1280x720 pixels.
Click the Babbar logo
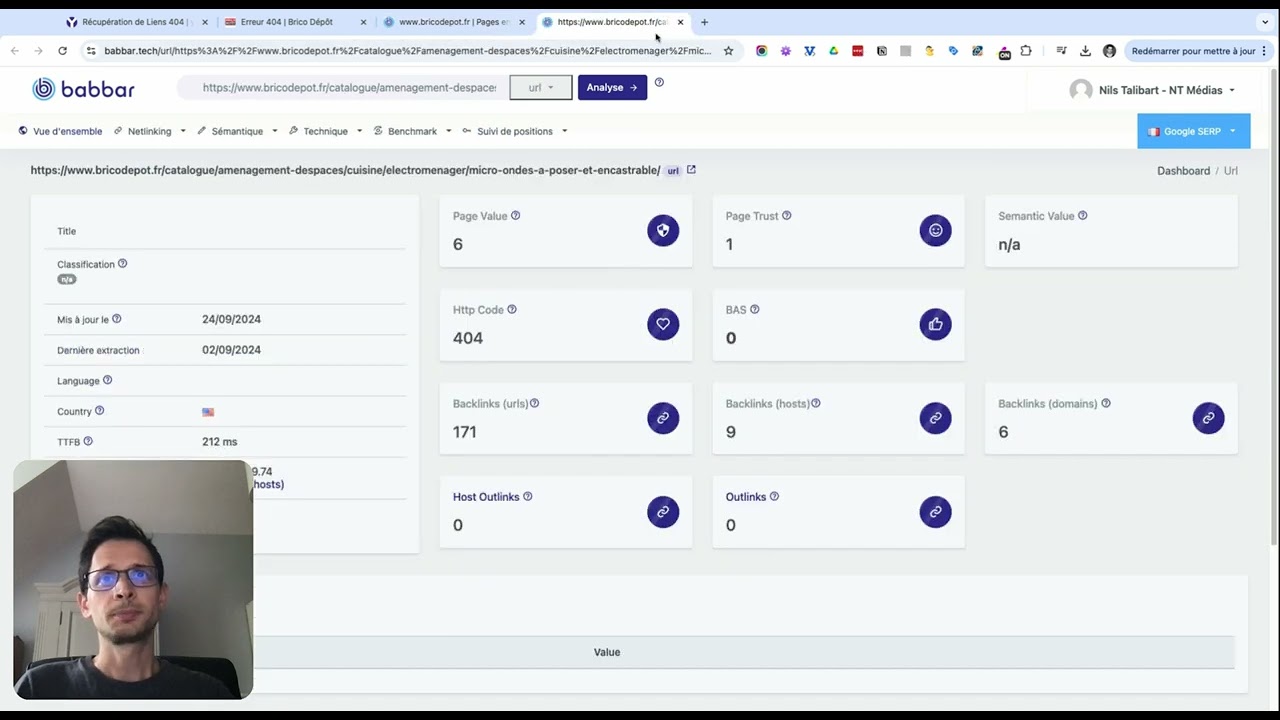(83, 89)
